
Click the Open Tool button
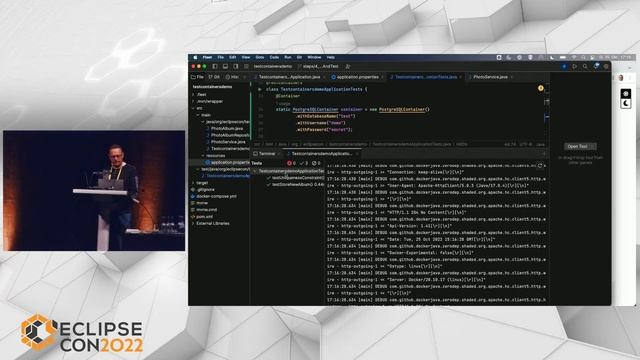[580, 147]
